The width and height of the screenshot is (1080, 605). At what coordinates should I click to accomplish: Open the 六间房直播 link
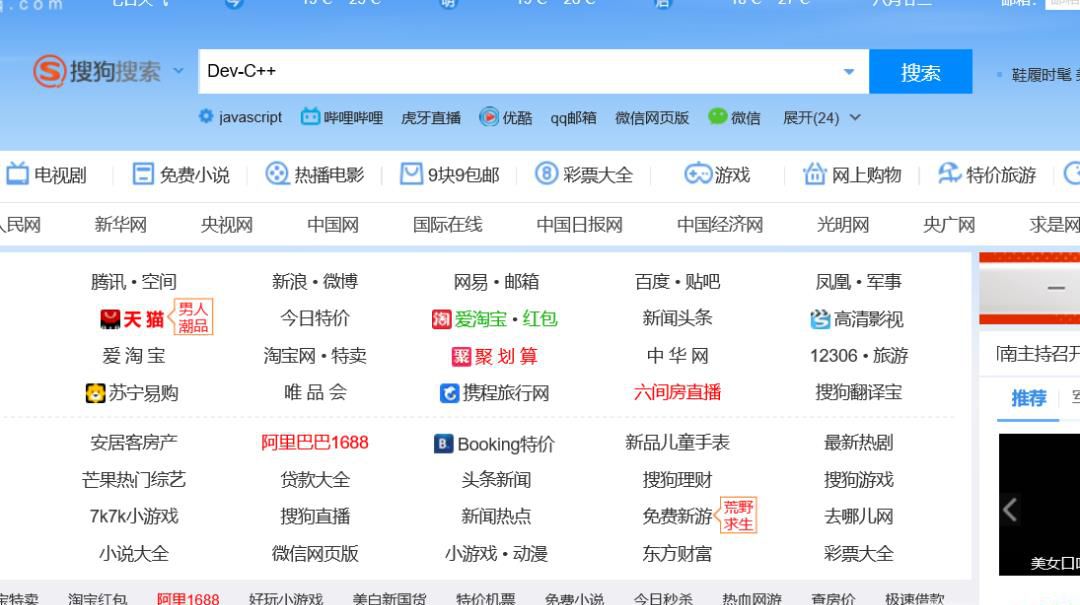(677, 392)
